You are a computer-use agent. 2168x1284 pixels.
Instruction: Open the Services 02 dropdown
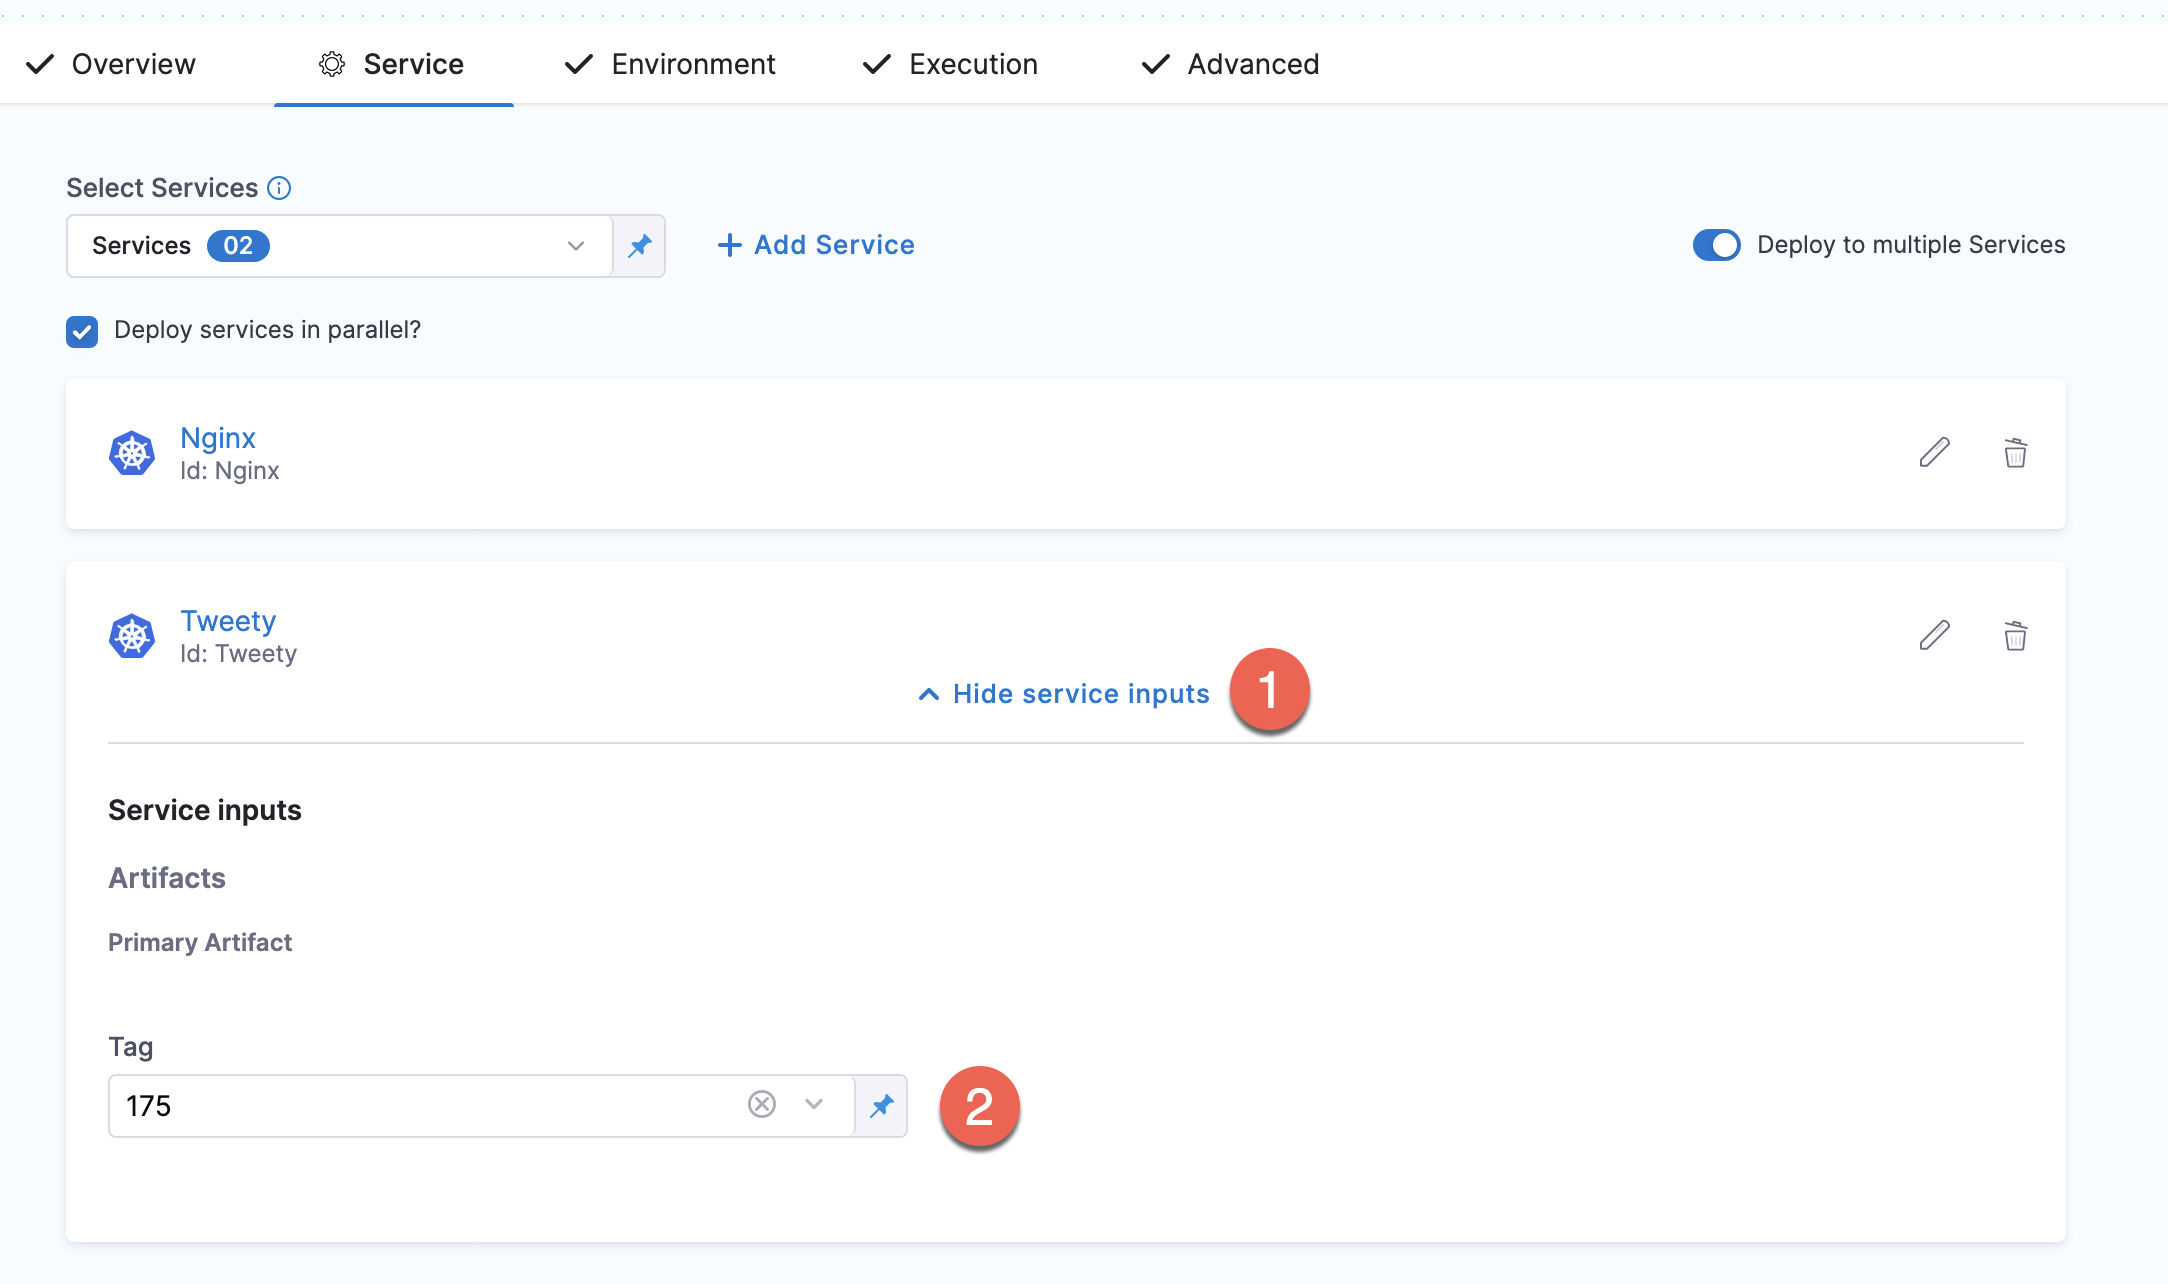pyautogui.click(x=340, y=246)
